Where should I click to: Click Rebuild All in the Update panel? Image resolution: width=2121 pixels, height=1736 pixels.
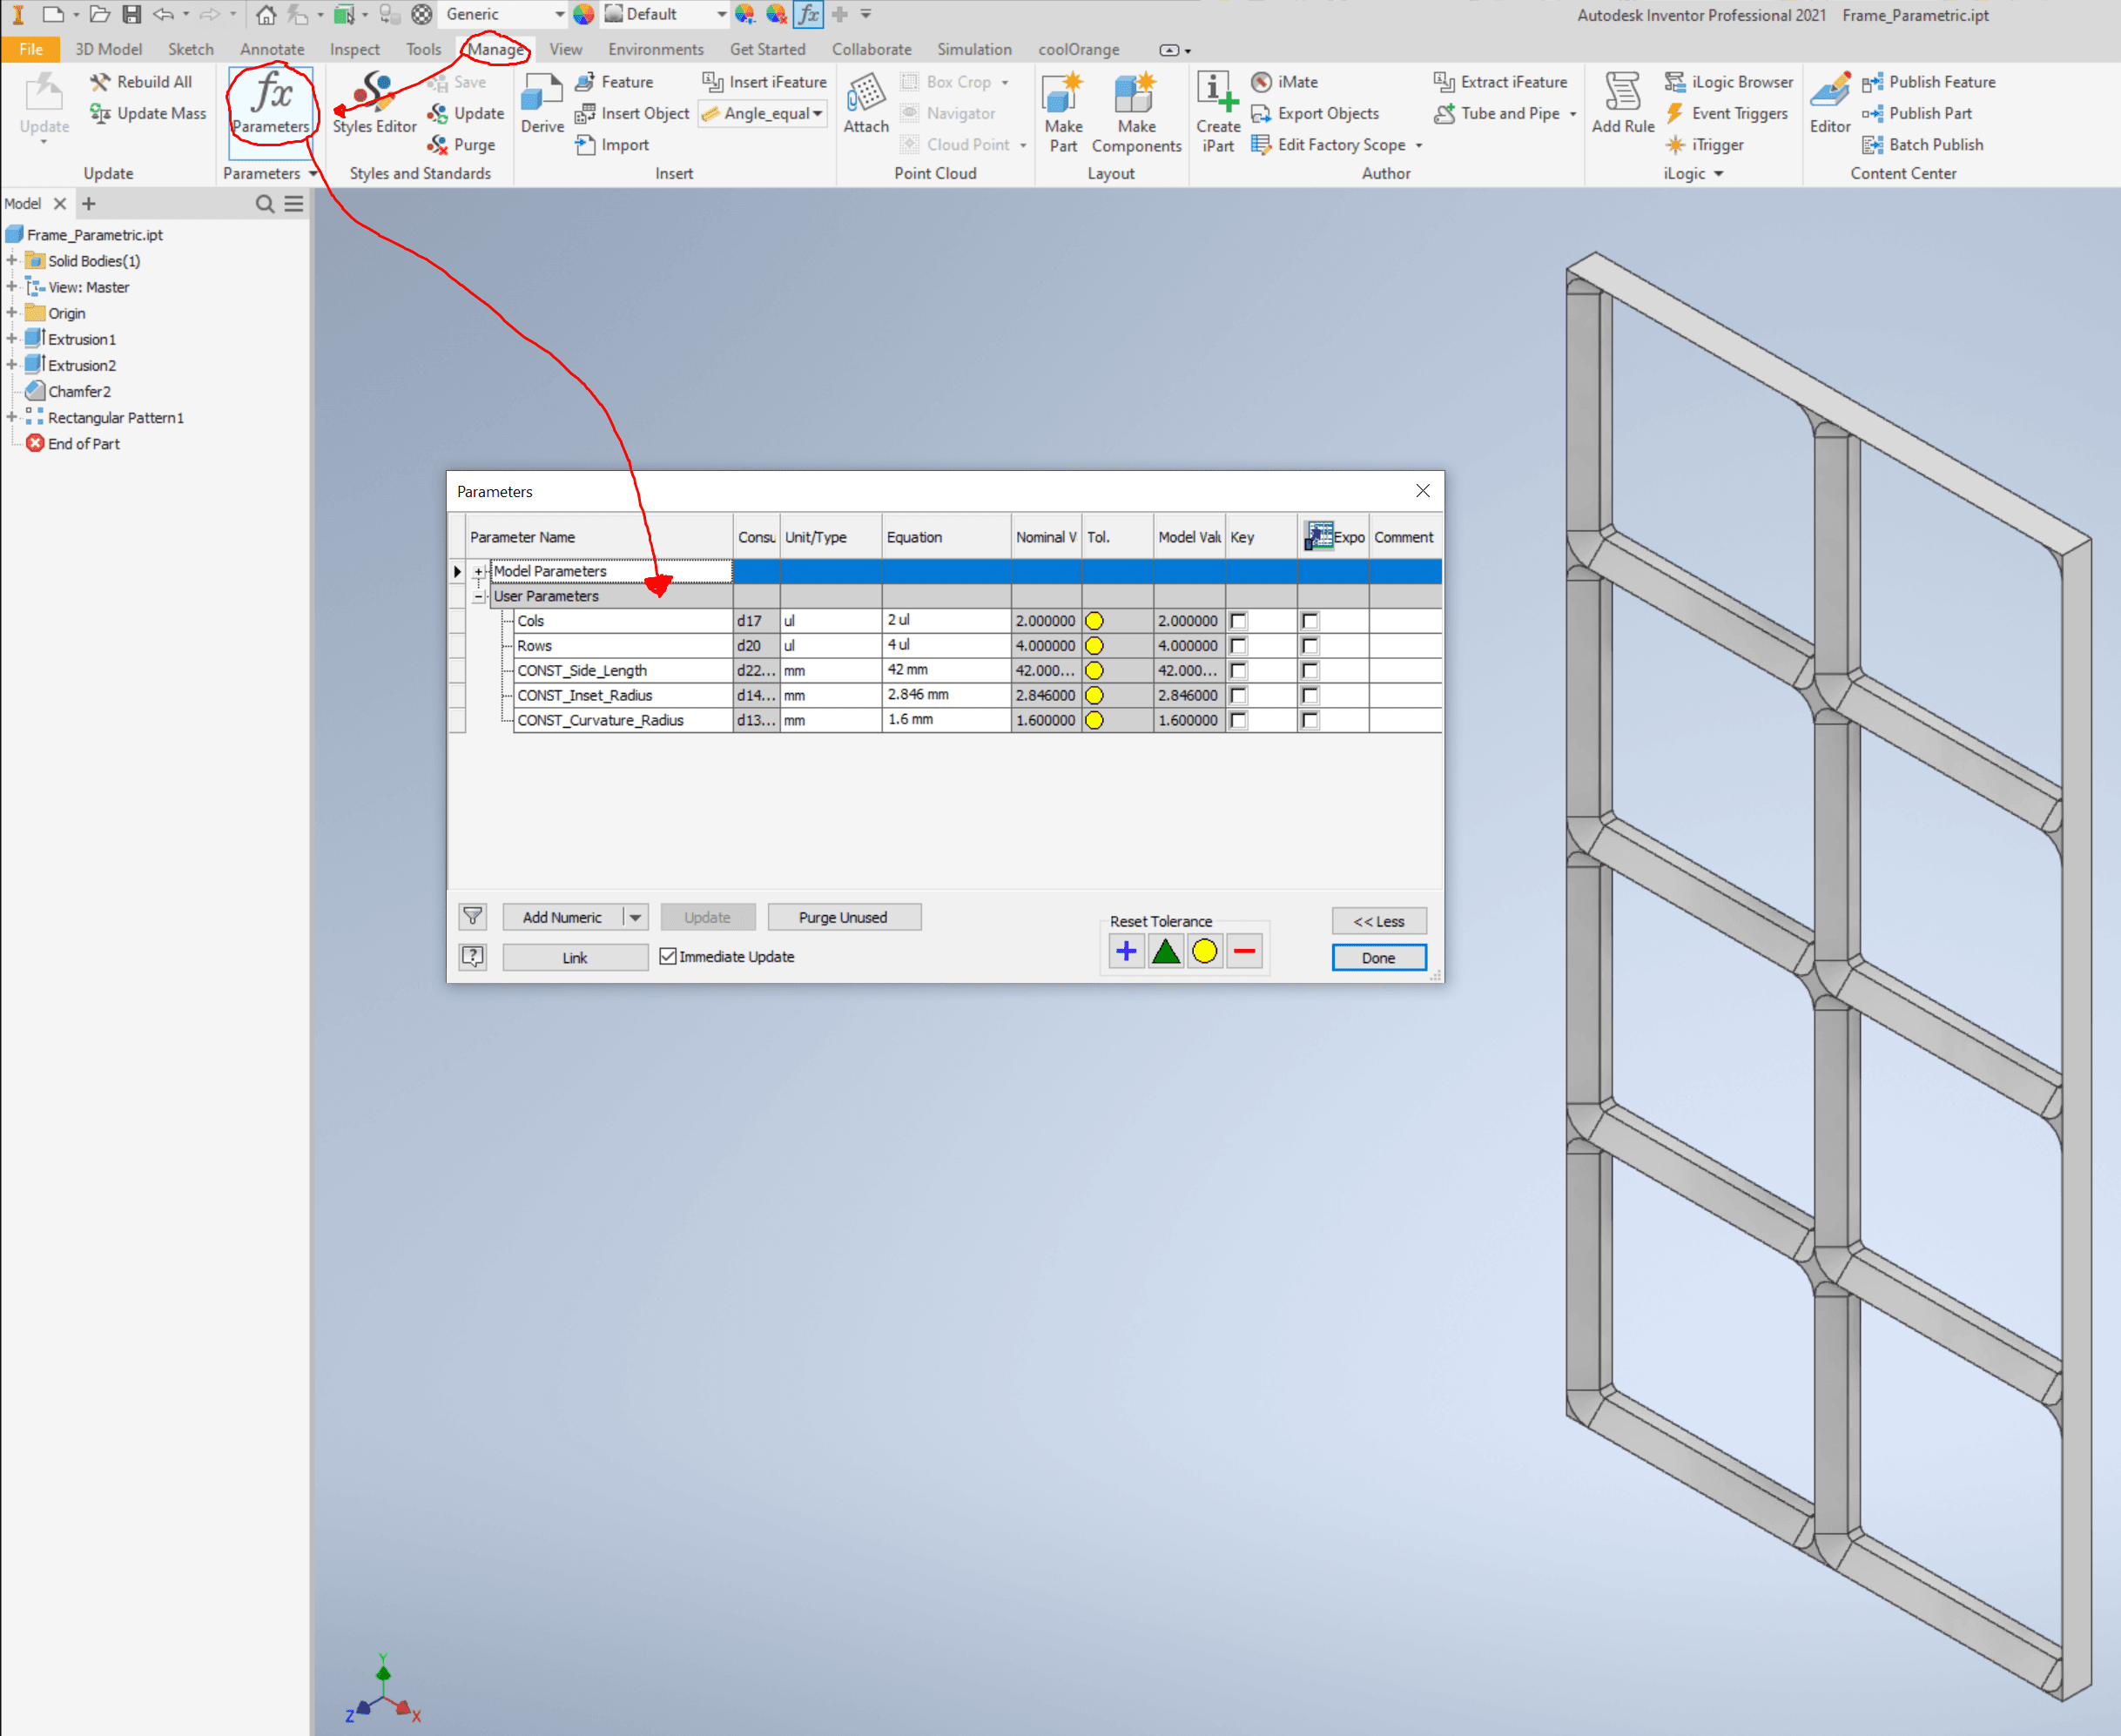141,82
